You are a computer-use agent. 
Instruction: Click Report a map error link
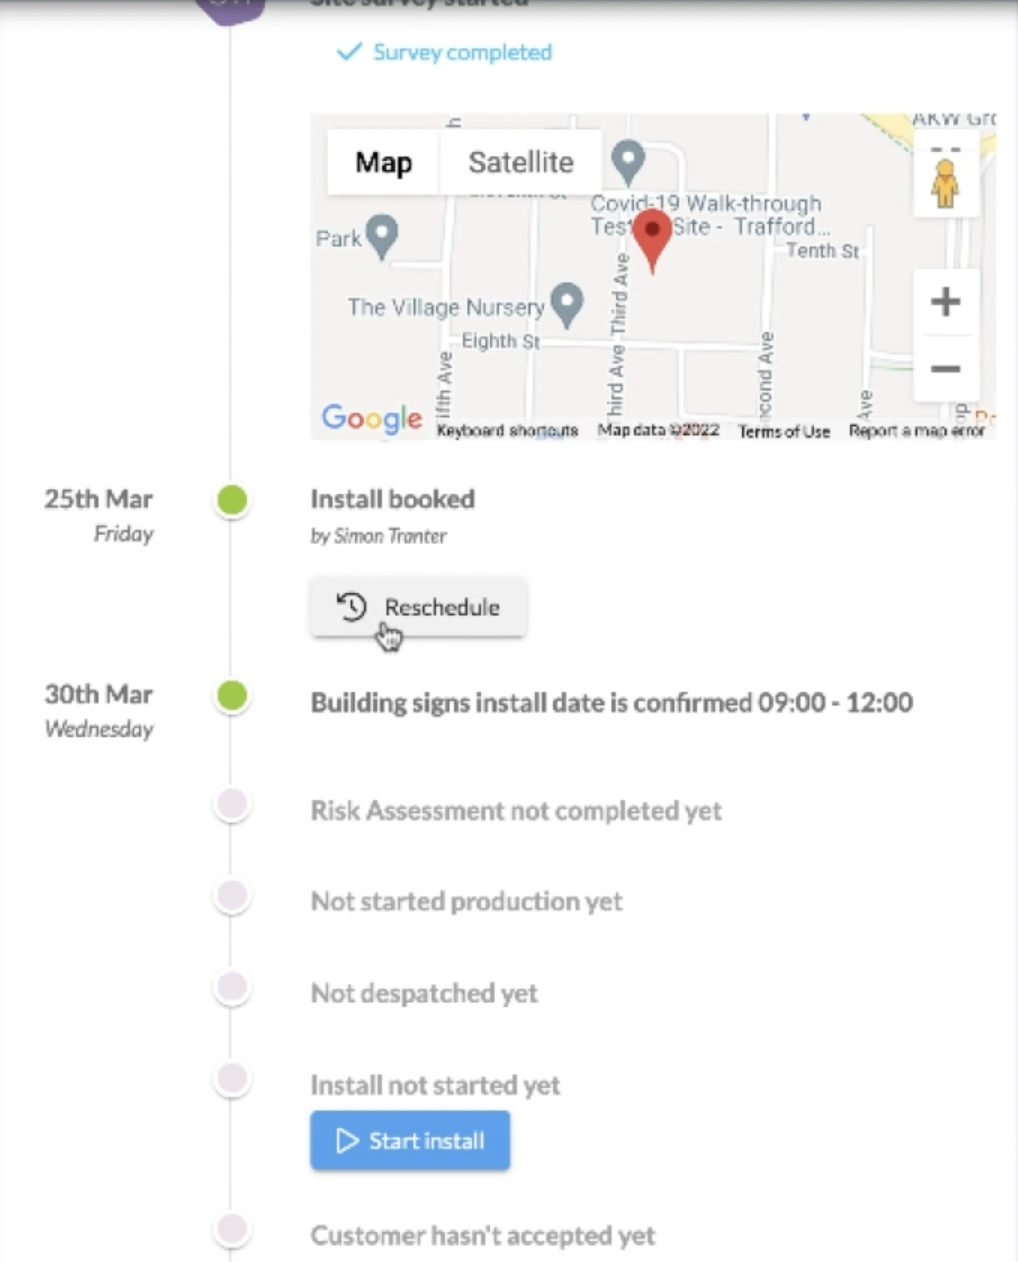[x=916, y=431]
